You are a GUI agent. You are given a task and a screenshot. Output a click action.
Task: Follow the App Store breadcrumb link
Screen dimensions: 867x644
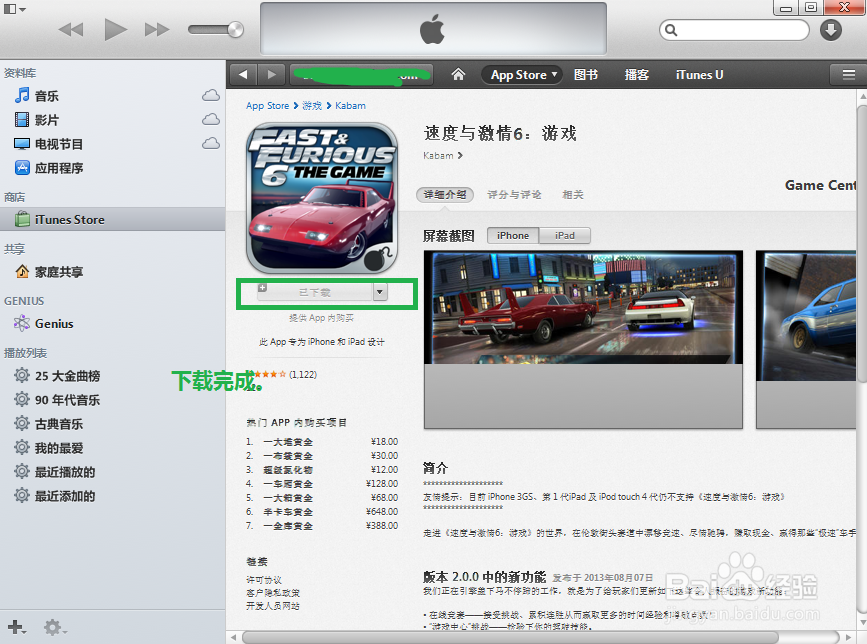click(x=268, y=106)
